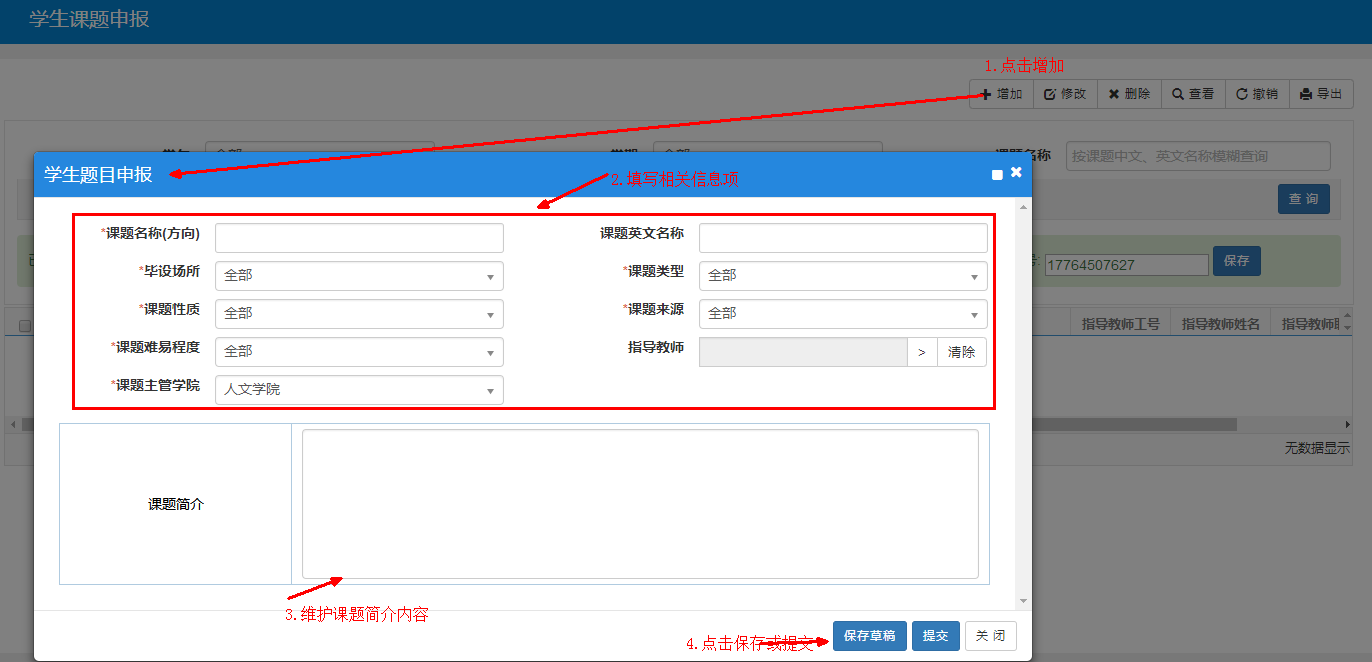Image resolution: width=1372 pixels, height=662 pixels.
Task: Maximize the 学生题目申报 dialog
Action: 997,174
